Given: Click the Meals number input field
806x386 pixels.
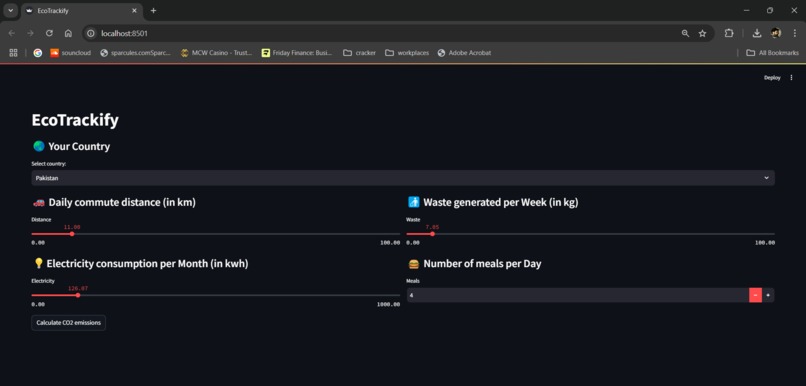Looking at the screenshot, I should [578, 295].
